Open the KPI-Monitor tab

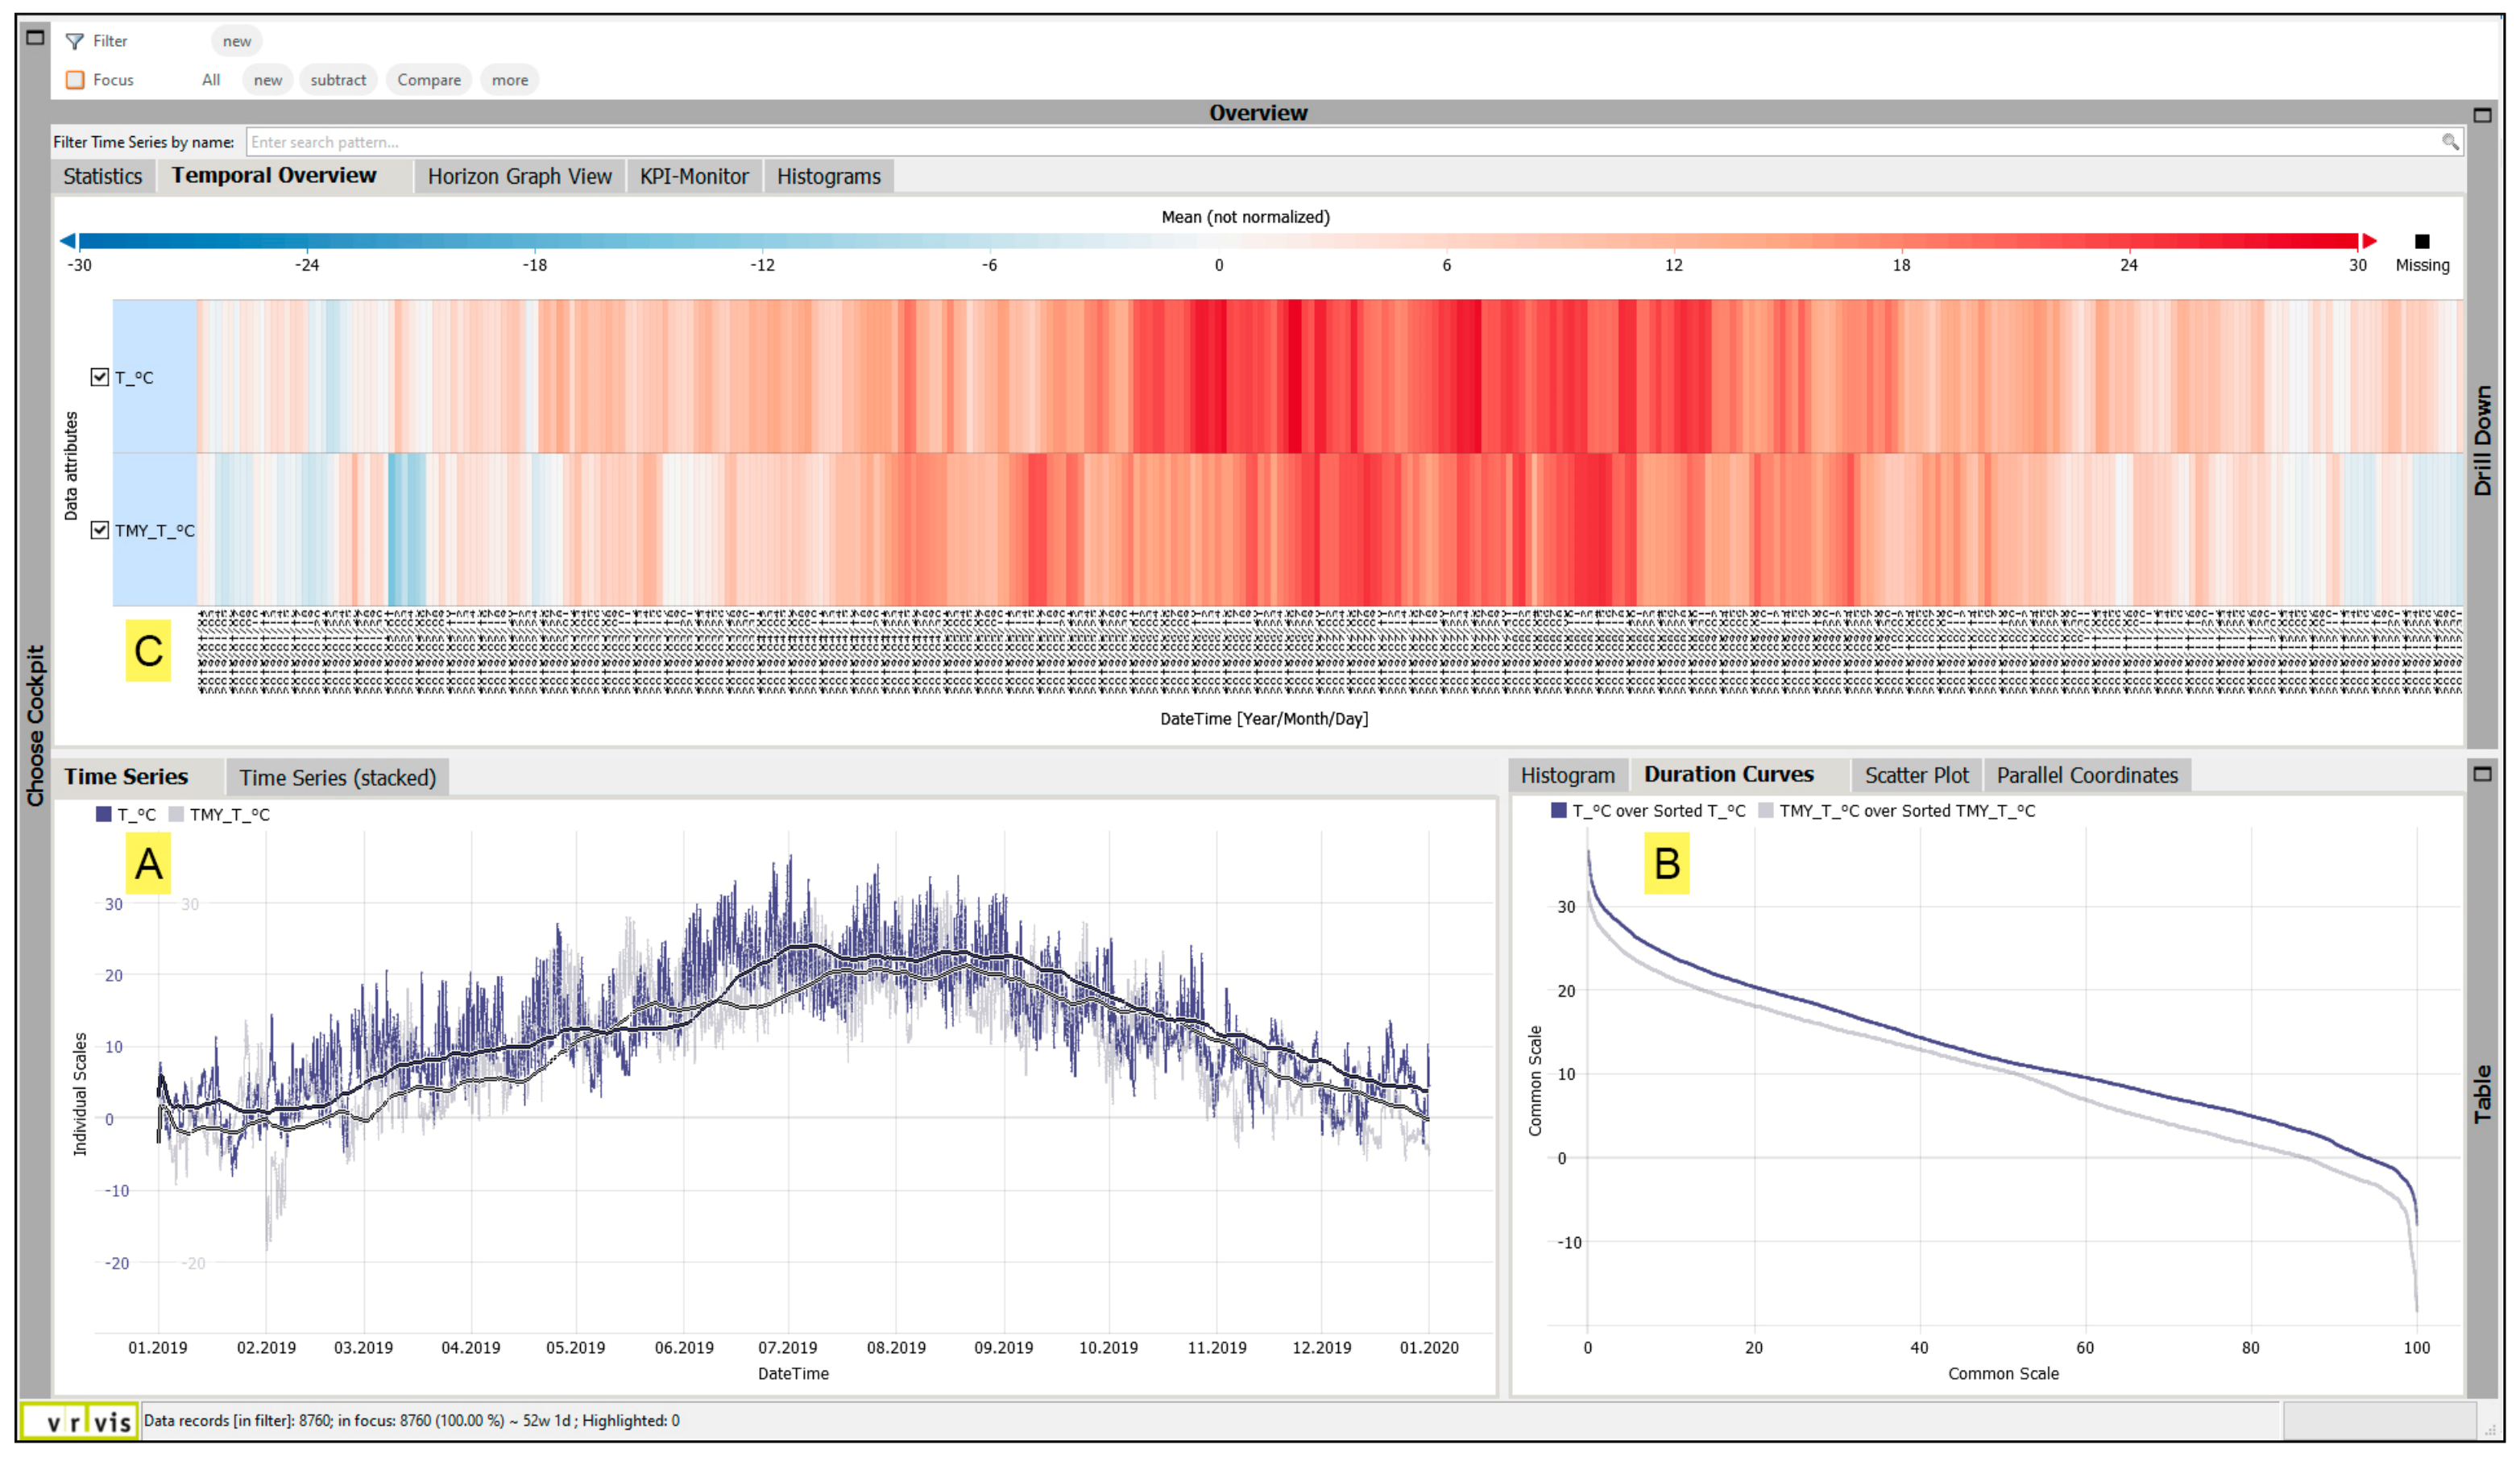[x=694, y=177]
